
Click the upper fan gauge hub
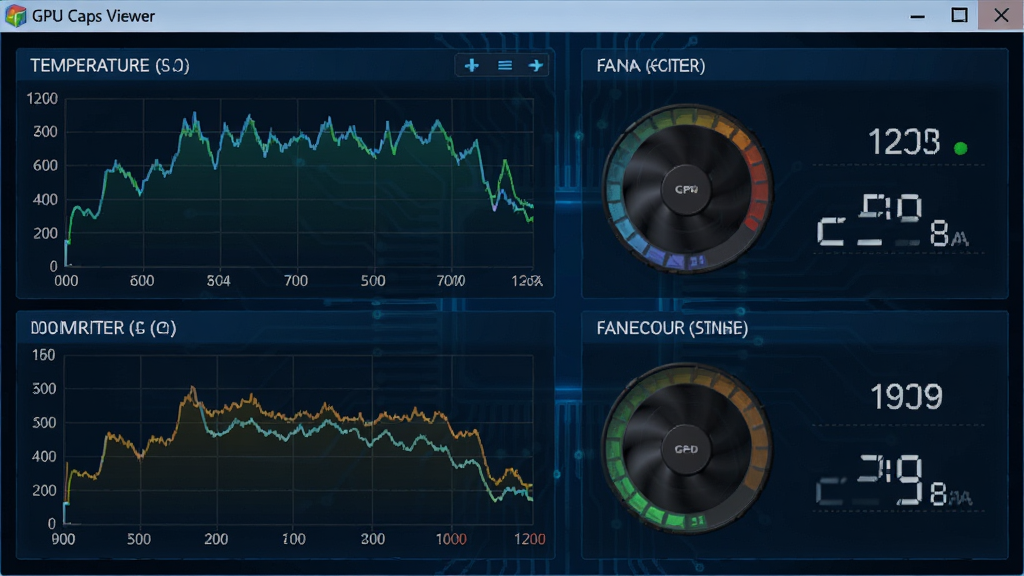[686, 189]
